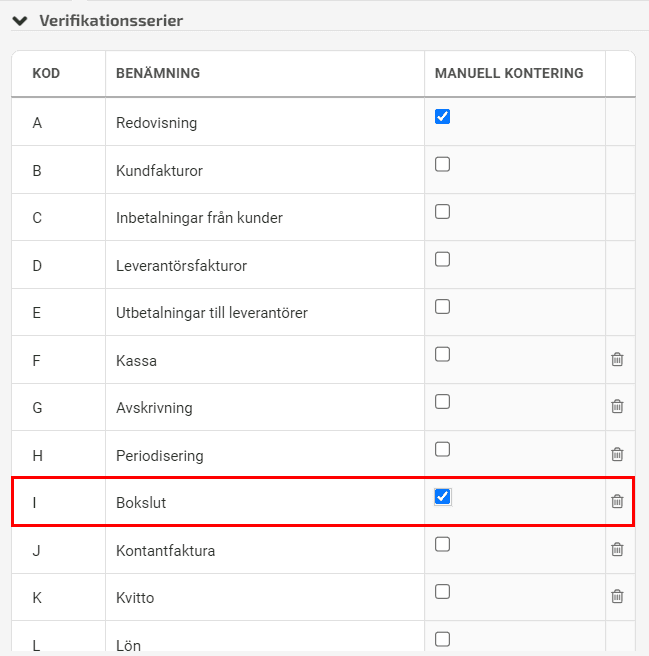This screenshot has width=649, height=656.
Task: Click the Benämning column header
Action: pos(158,73)
